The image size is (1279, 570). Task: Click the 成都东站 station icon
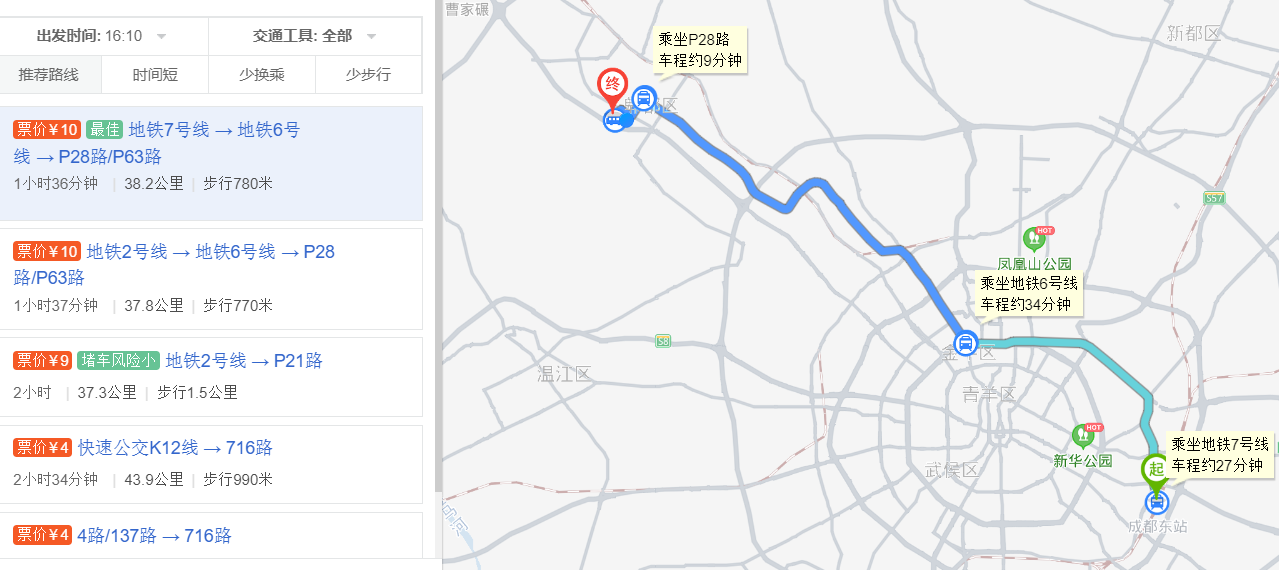(x=1157, y=502)
